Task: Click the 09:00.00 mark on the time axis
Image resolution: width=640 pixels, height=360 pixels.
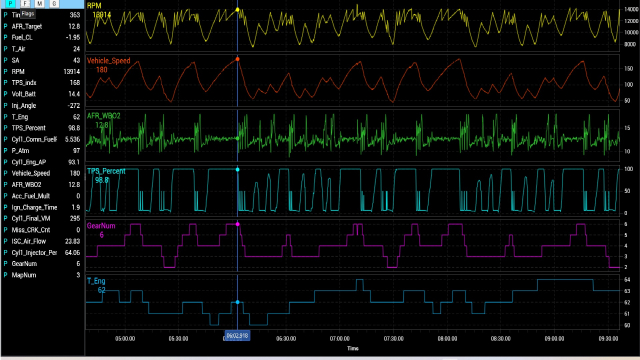Action: click(x=554, y=339)
